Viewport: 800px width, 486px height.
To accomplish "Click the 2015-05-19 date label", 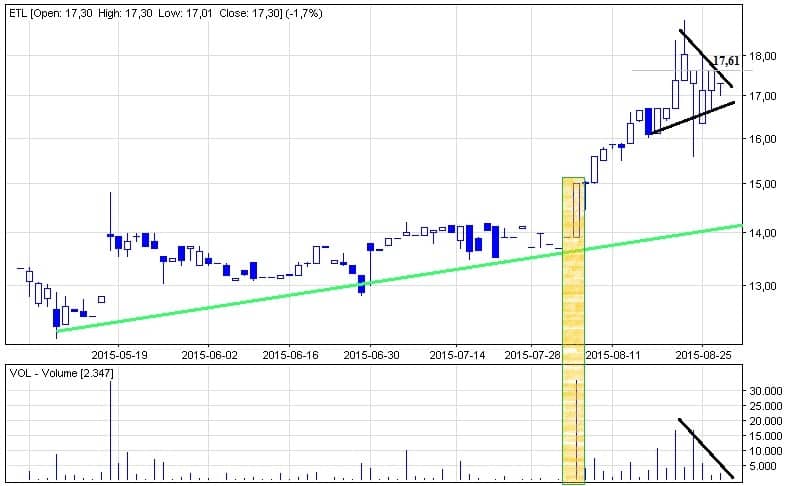I will 119,354.
